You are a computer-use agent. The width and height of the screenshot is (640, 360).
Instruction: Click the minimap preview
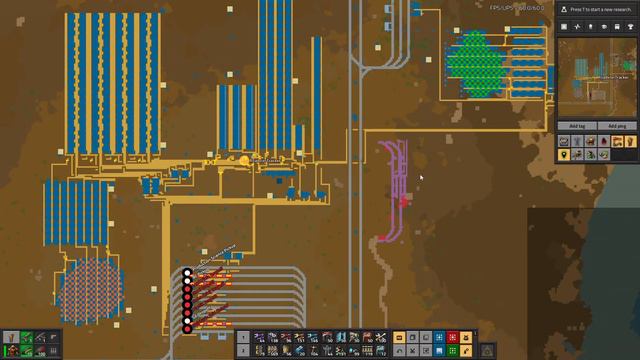(598, 77)
